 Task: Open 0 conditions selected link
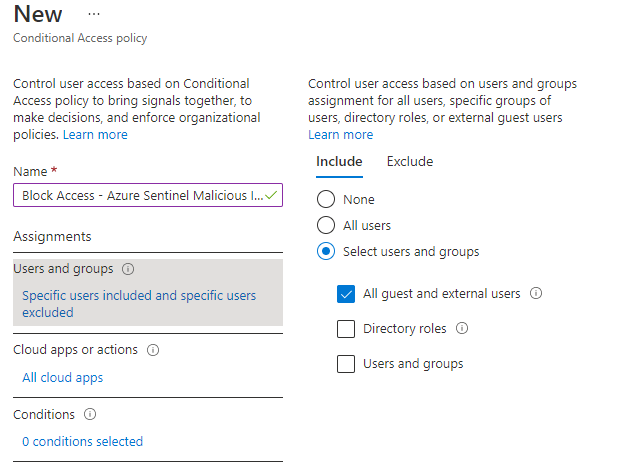click(82, 441)
